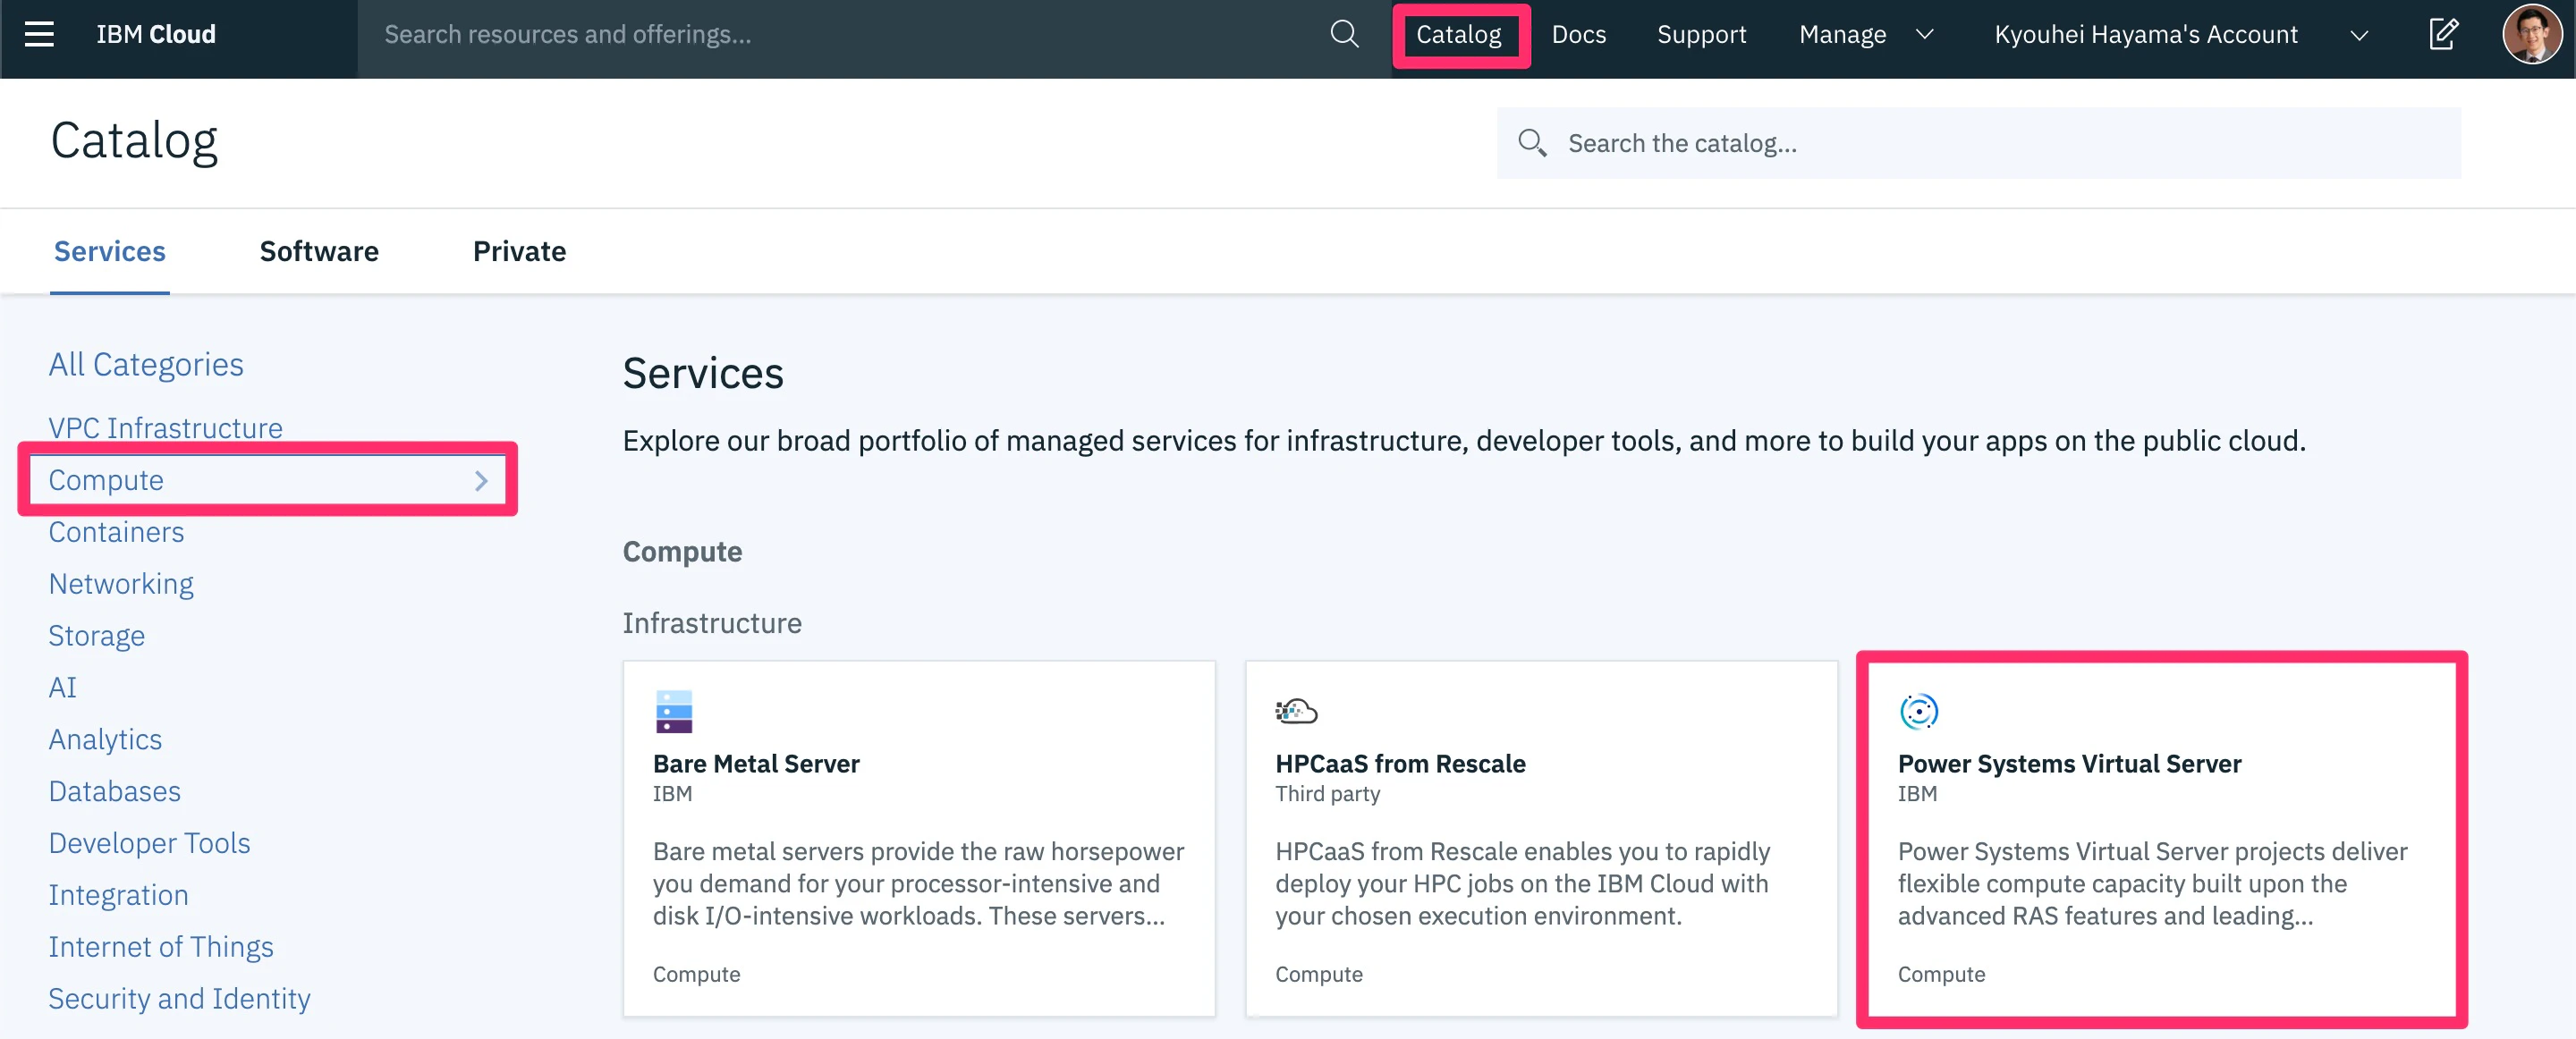Click Kyouhei Hayama's Account name
The image size is (2576, 1039).
2146,35
